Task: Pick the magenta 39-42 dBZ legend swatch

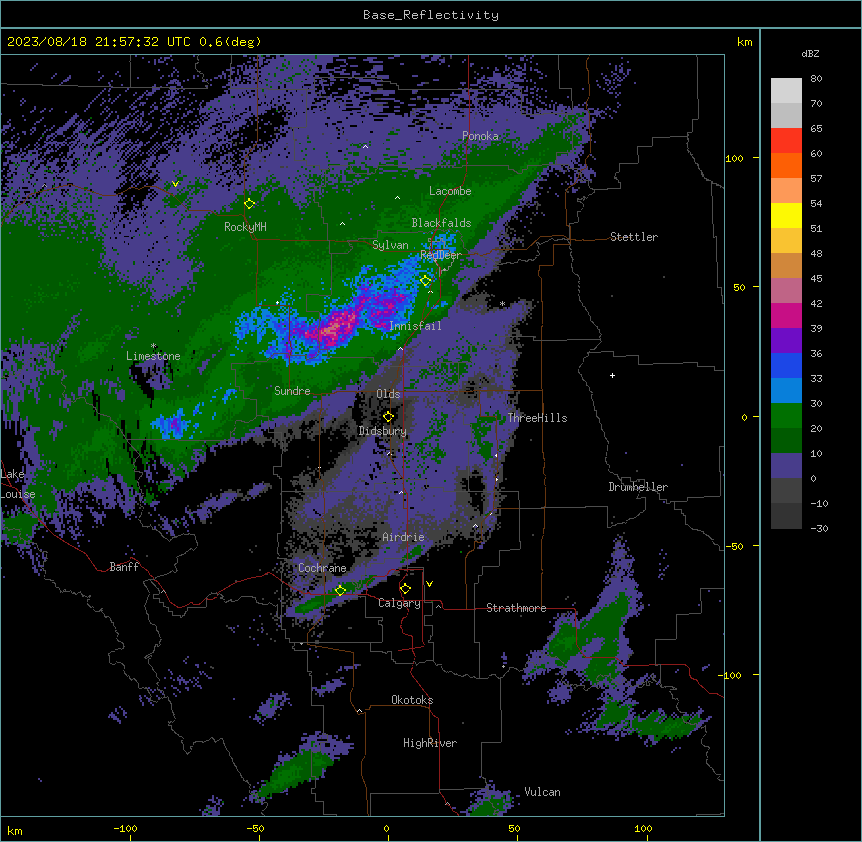Action: point(786,316)
